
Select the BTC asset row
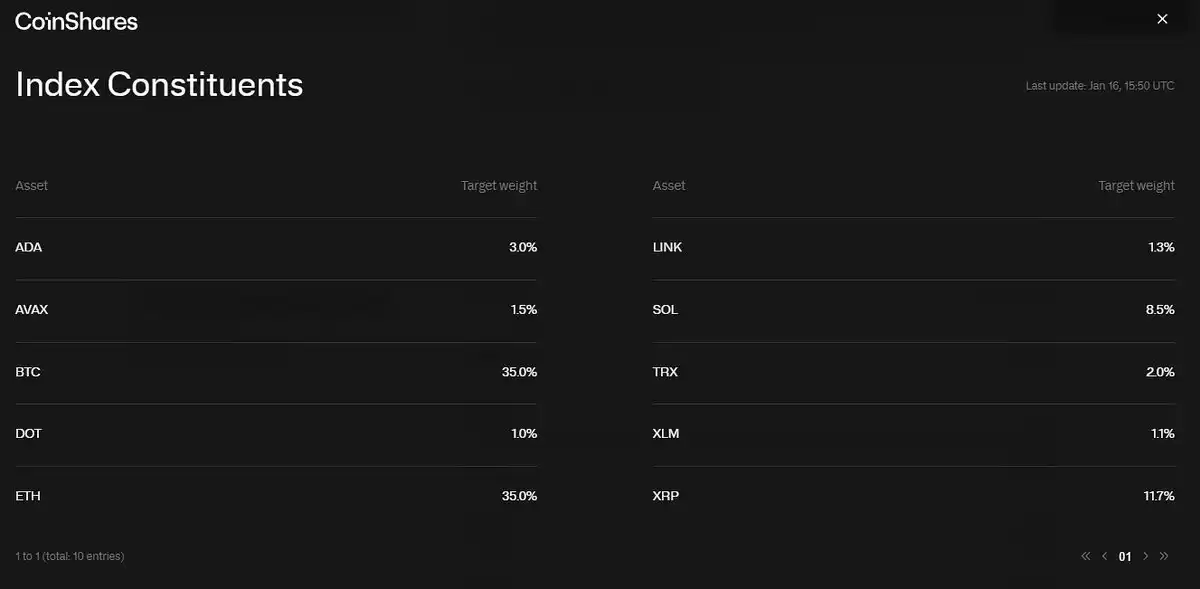(276, 372)
